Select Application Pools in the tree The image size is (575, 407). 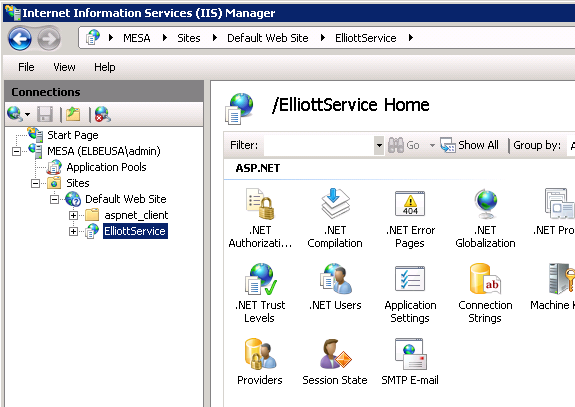(x=106, y=167)
